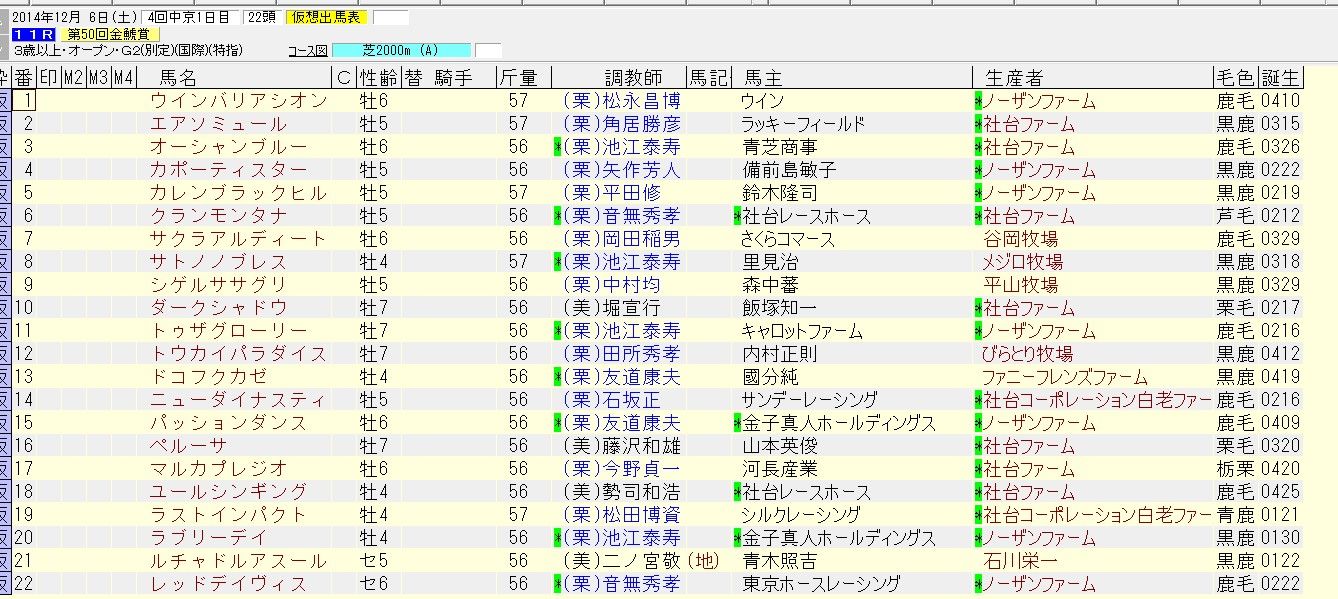Image resolution: width=1338 pixels, height=599 pixels.
Task: Click green marker beside trainer in レッドデイヴィス row
Action: click(x=557, y=584)
